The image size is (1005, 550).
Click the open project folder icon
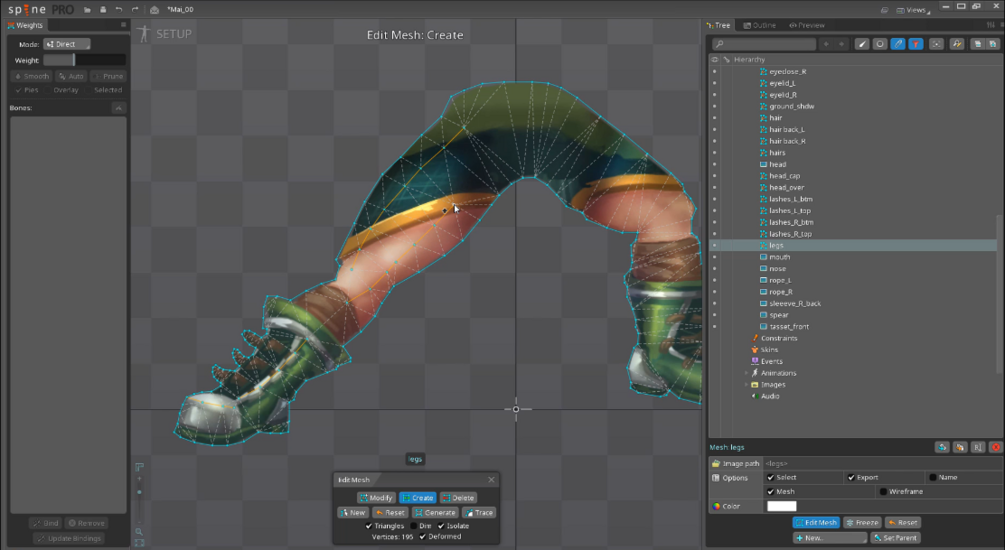(87, 10)
